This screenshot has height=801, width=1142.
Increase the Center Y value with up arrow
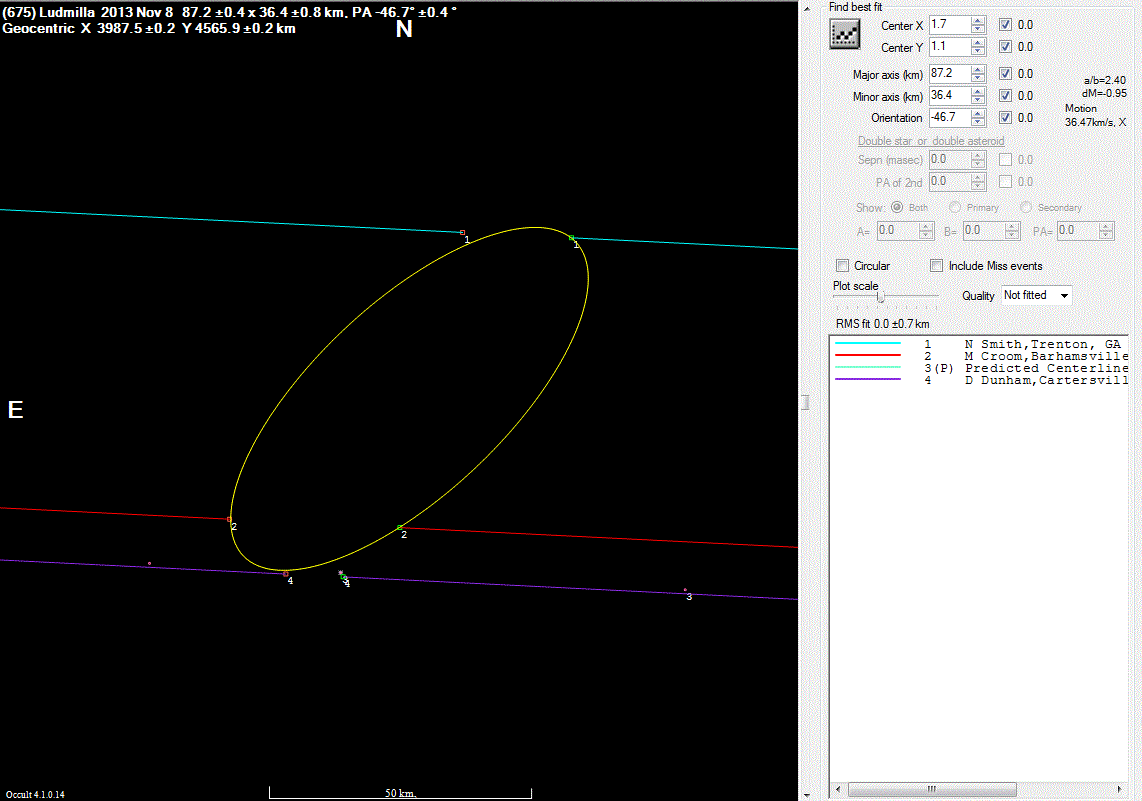click(x=978, y=43)
